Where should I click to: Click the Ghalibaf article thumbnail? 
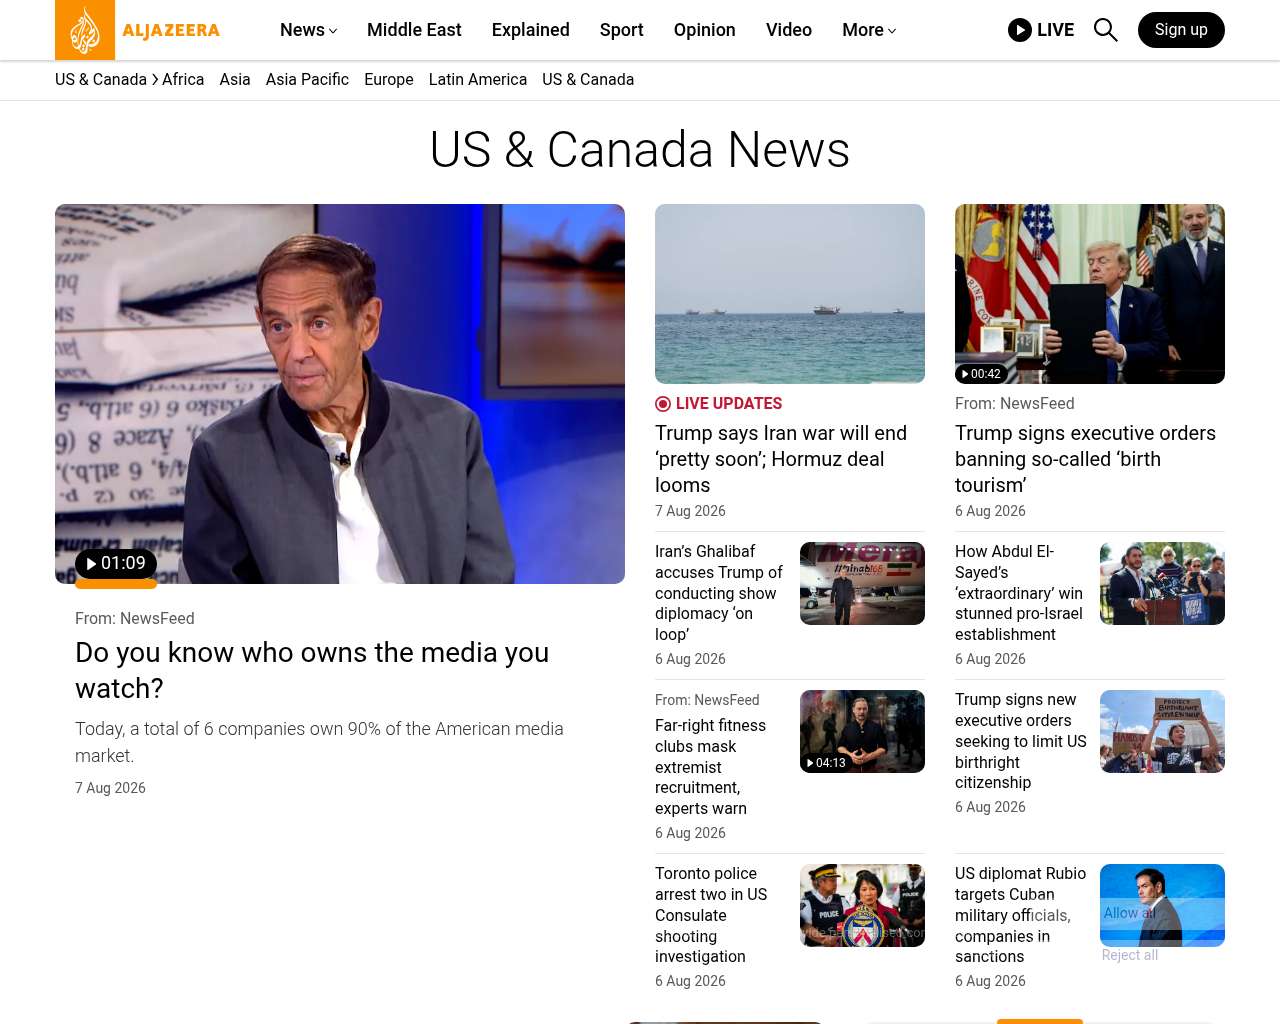pos(862,583)
